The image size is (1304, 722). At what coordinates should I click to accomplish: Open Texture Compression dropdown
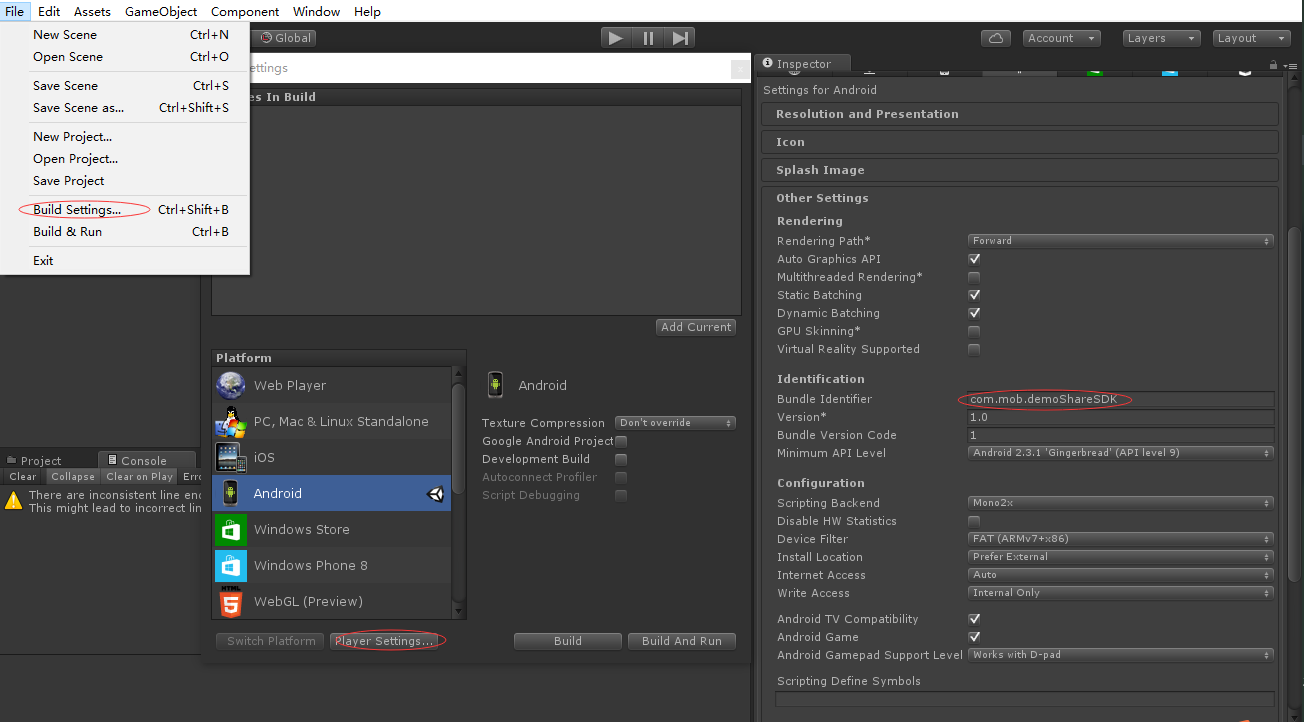click(x=675, y=423)
